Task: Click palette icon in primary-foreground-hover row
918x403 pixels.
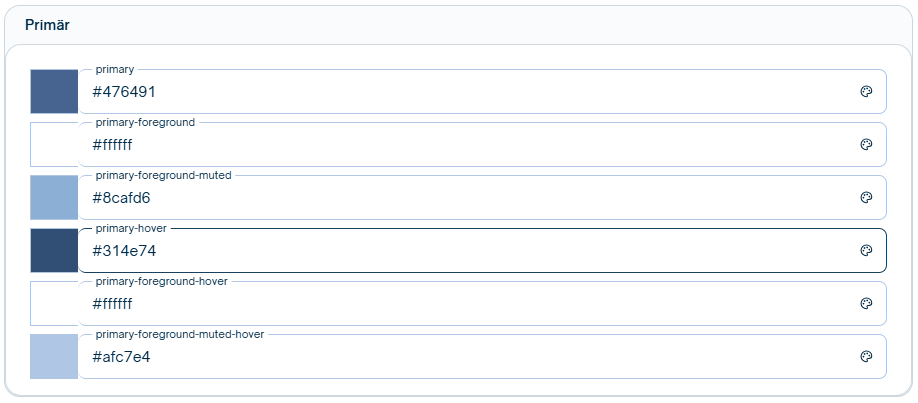Action: coord(866,303)
